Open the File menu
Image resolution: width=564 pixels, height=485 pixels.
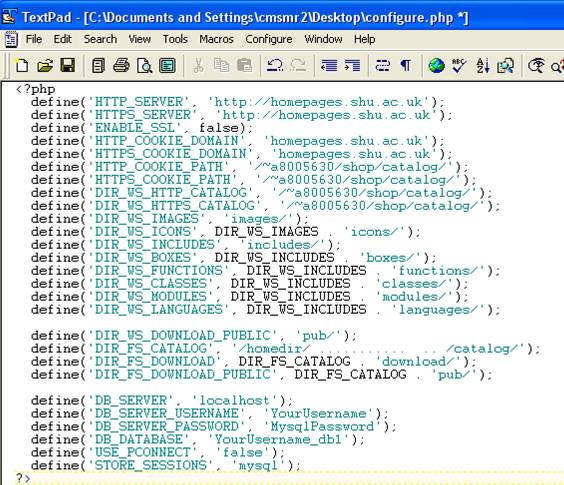click(x=34, y=39)
